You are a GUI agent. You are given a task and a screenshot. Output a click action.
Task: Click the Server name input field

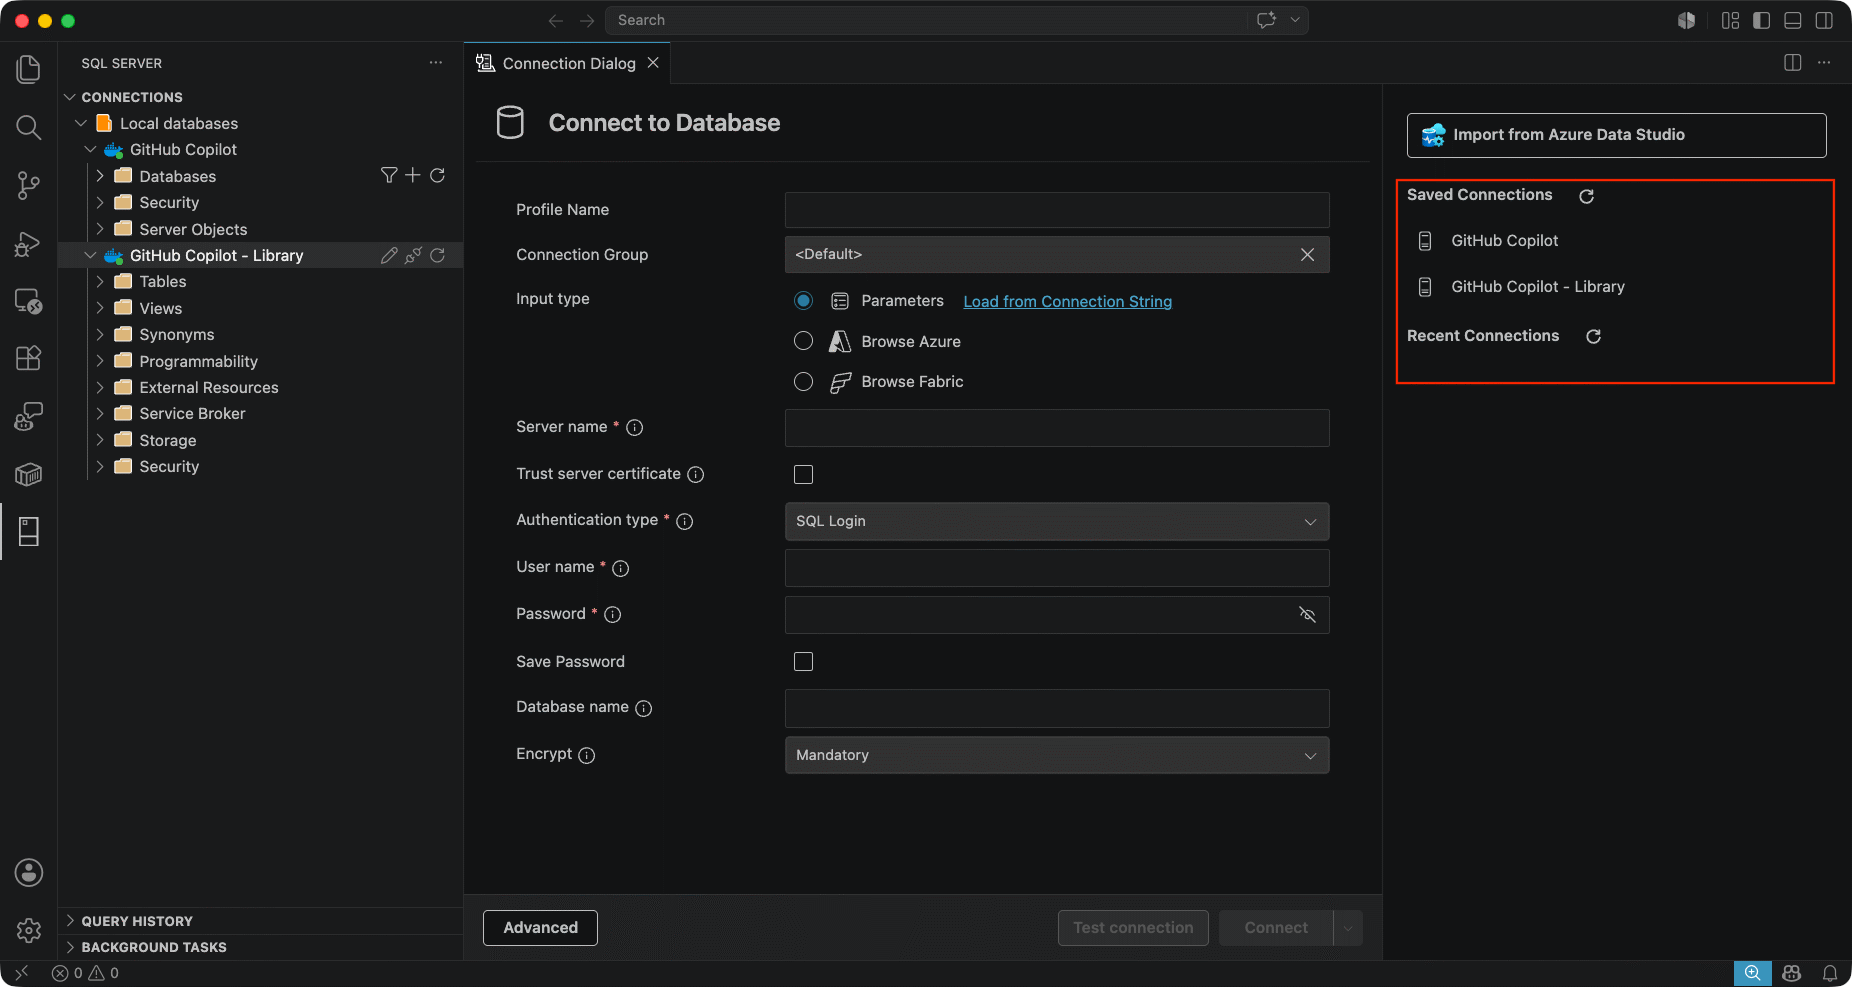pos(1057,428)
